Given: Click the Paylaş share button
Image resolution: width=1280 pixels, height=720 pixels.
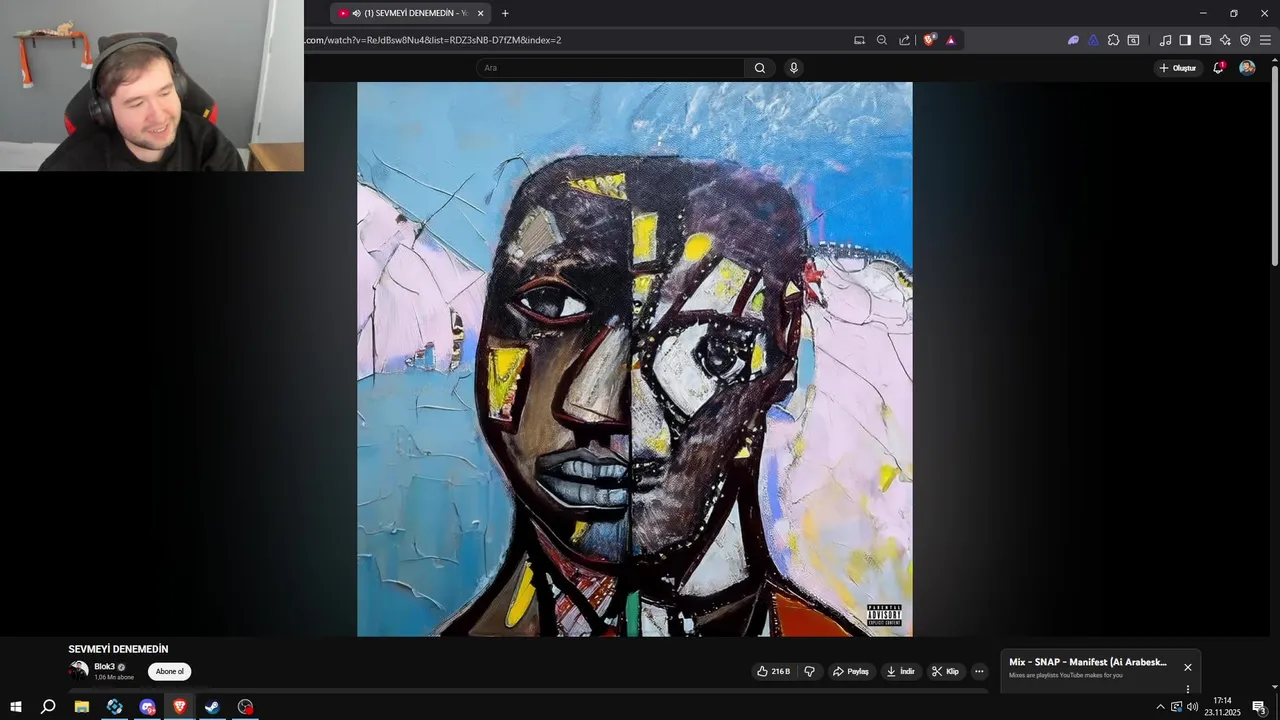Looking at the screenshot, I should [x=851, y=671].
